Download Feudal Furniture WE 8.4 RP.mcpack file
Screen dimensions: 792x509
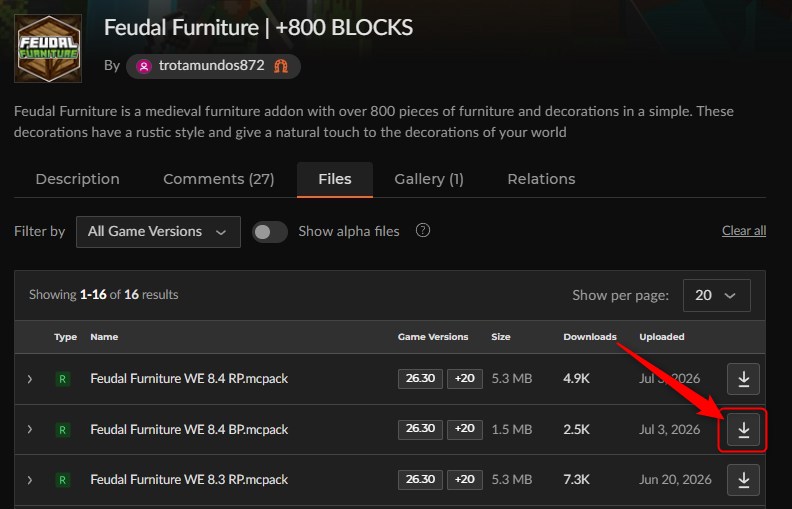(x=743, y=379)
